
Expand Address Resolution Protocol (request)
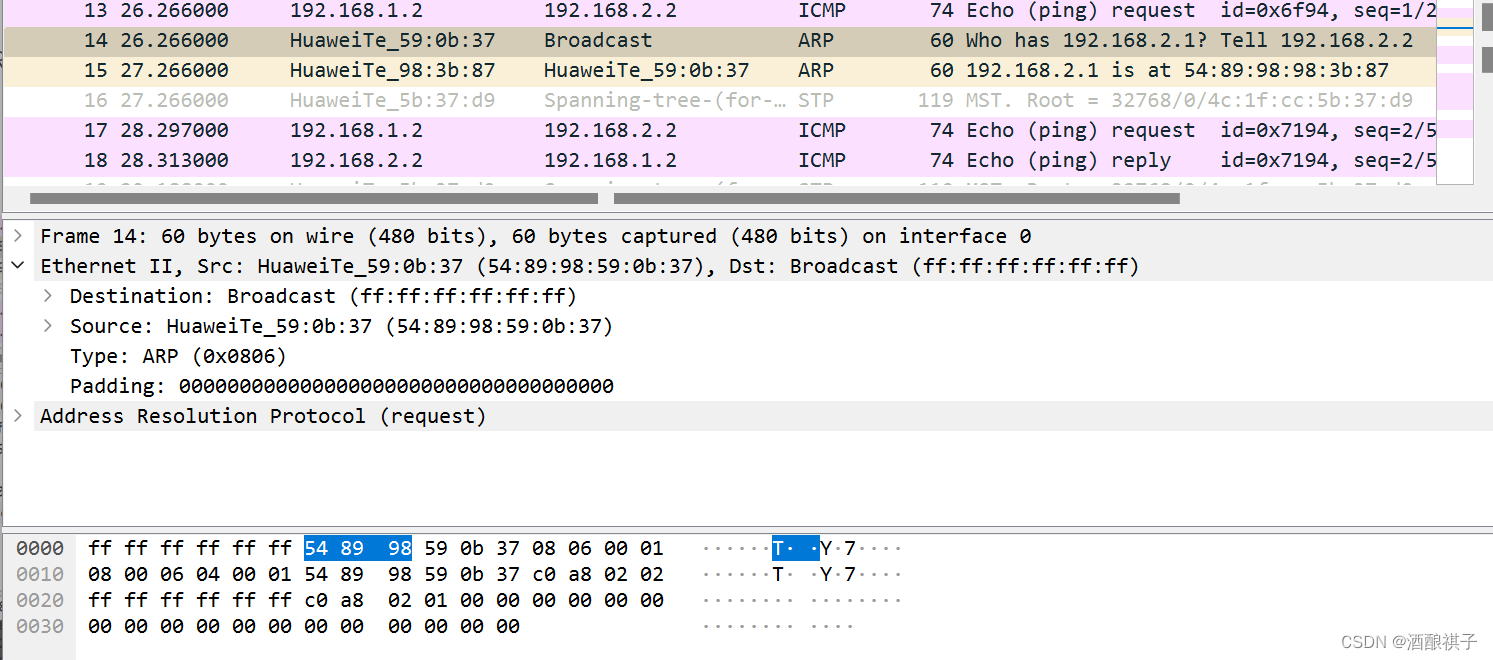[x=19, y=416]
